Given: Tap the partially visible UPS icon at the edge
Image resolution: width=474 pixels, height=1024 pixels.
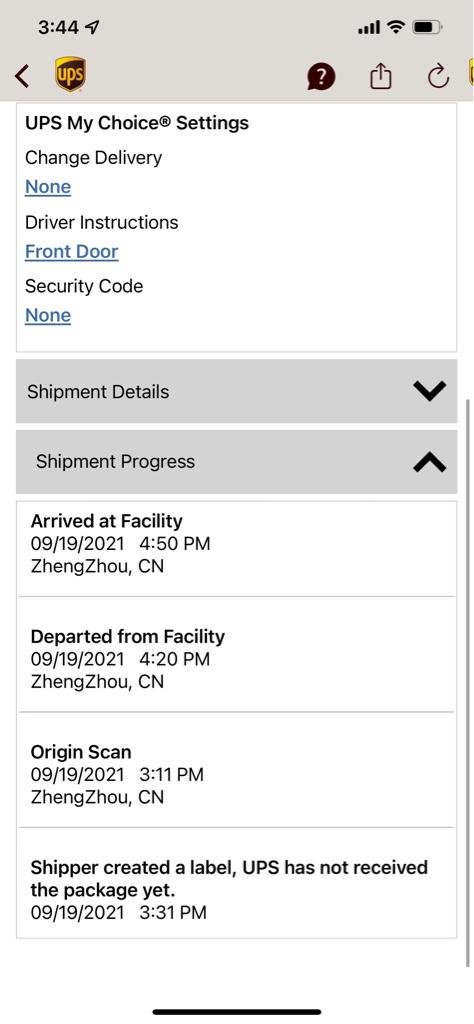Looking at the screenshot, I should click(x=471, y=73).
